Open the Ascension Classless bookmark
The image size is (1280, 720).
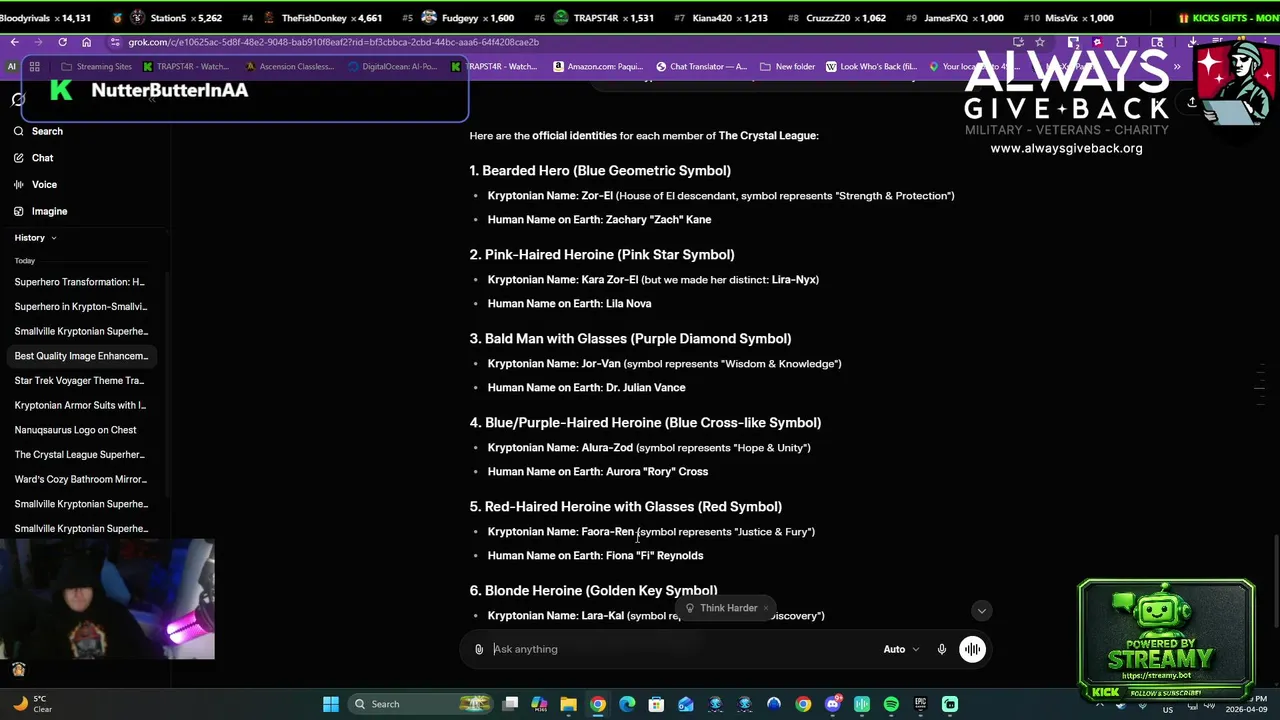(289, 67)
